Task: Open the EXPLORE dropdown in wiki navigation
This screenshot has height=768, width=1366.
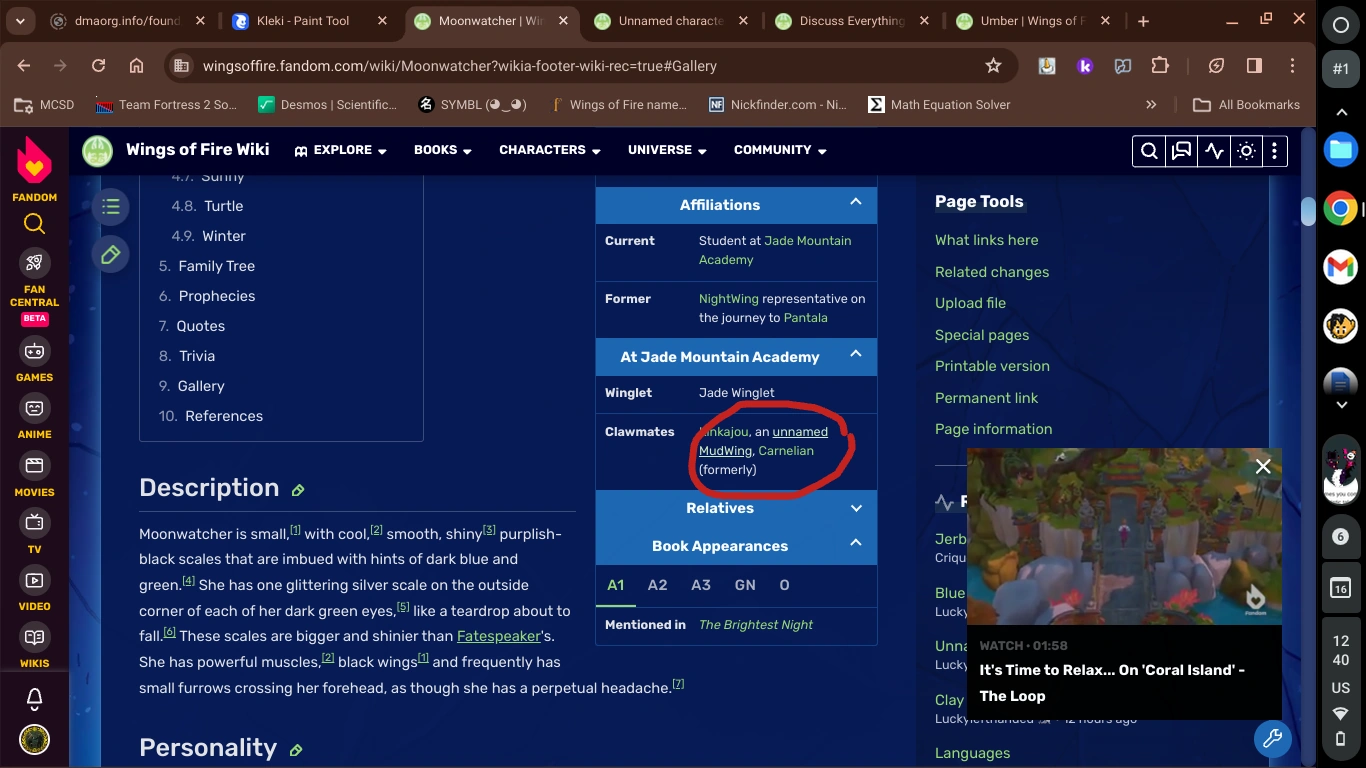Action: 340,150
